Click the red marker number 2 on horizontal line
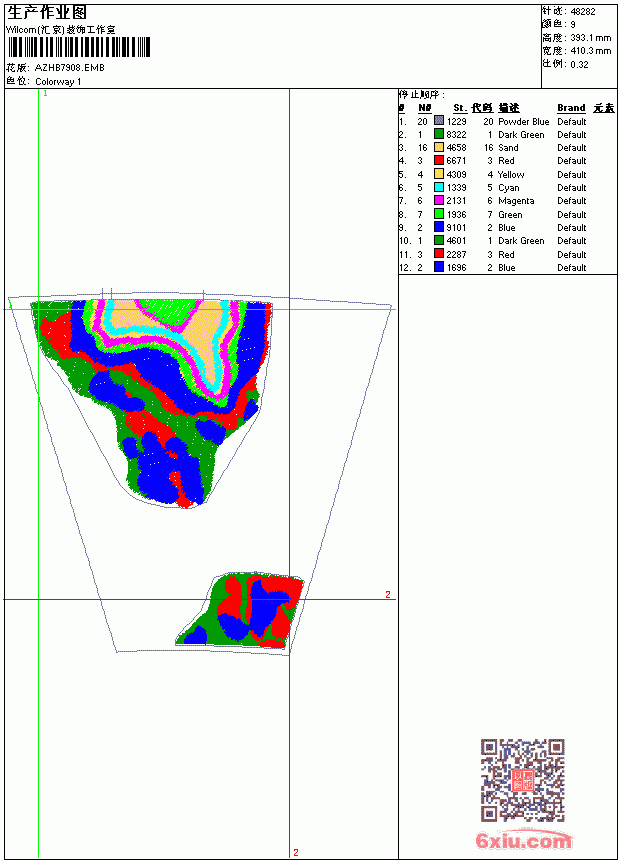The height and width of the screenshot is (860, 620). 388,595
